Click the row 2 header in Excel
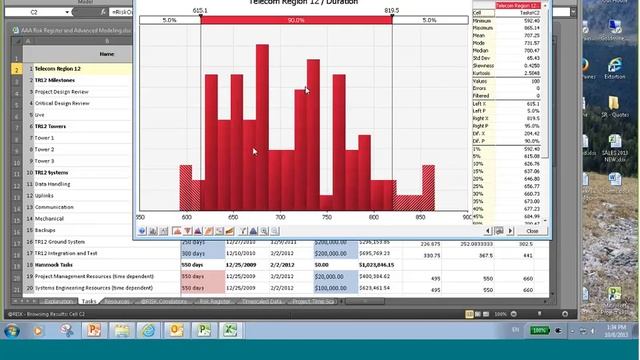Viewport: 640px width, 360px height. (17, 69)
